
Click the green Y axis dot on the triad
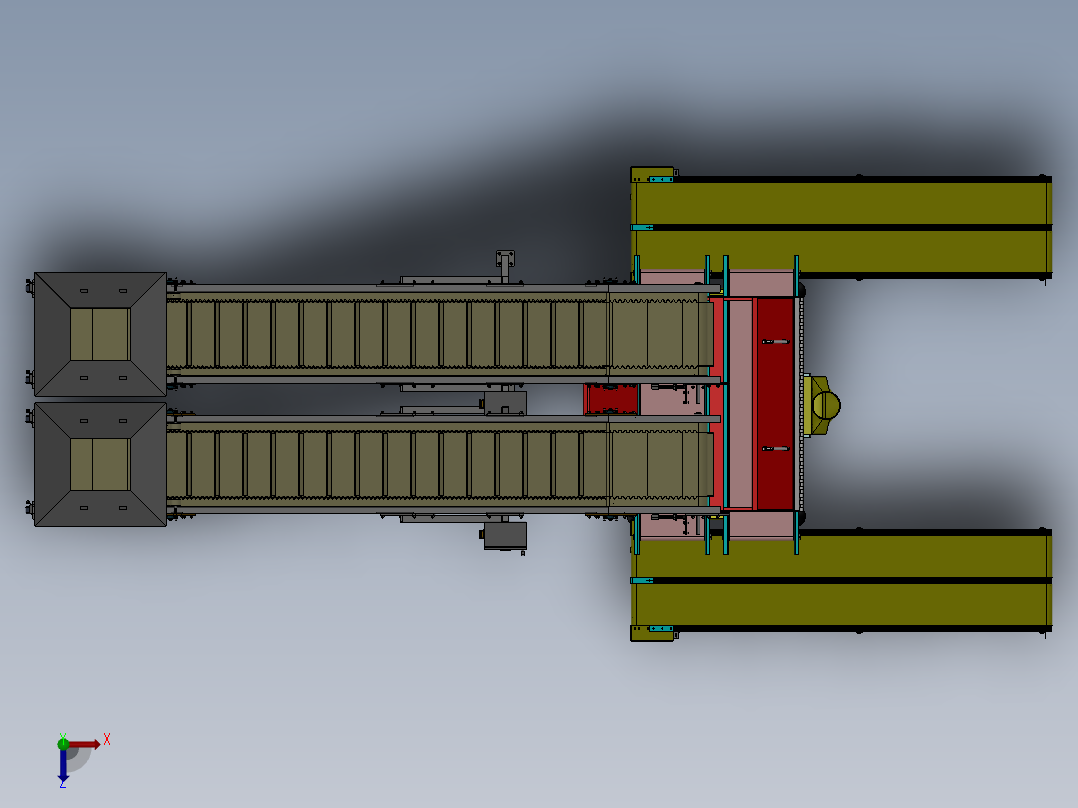pos(63,743)
